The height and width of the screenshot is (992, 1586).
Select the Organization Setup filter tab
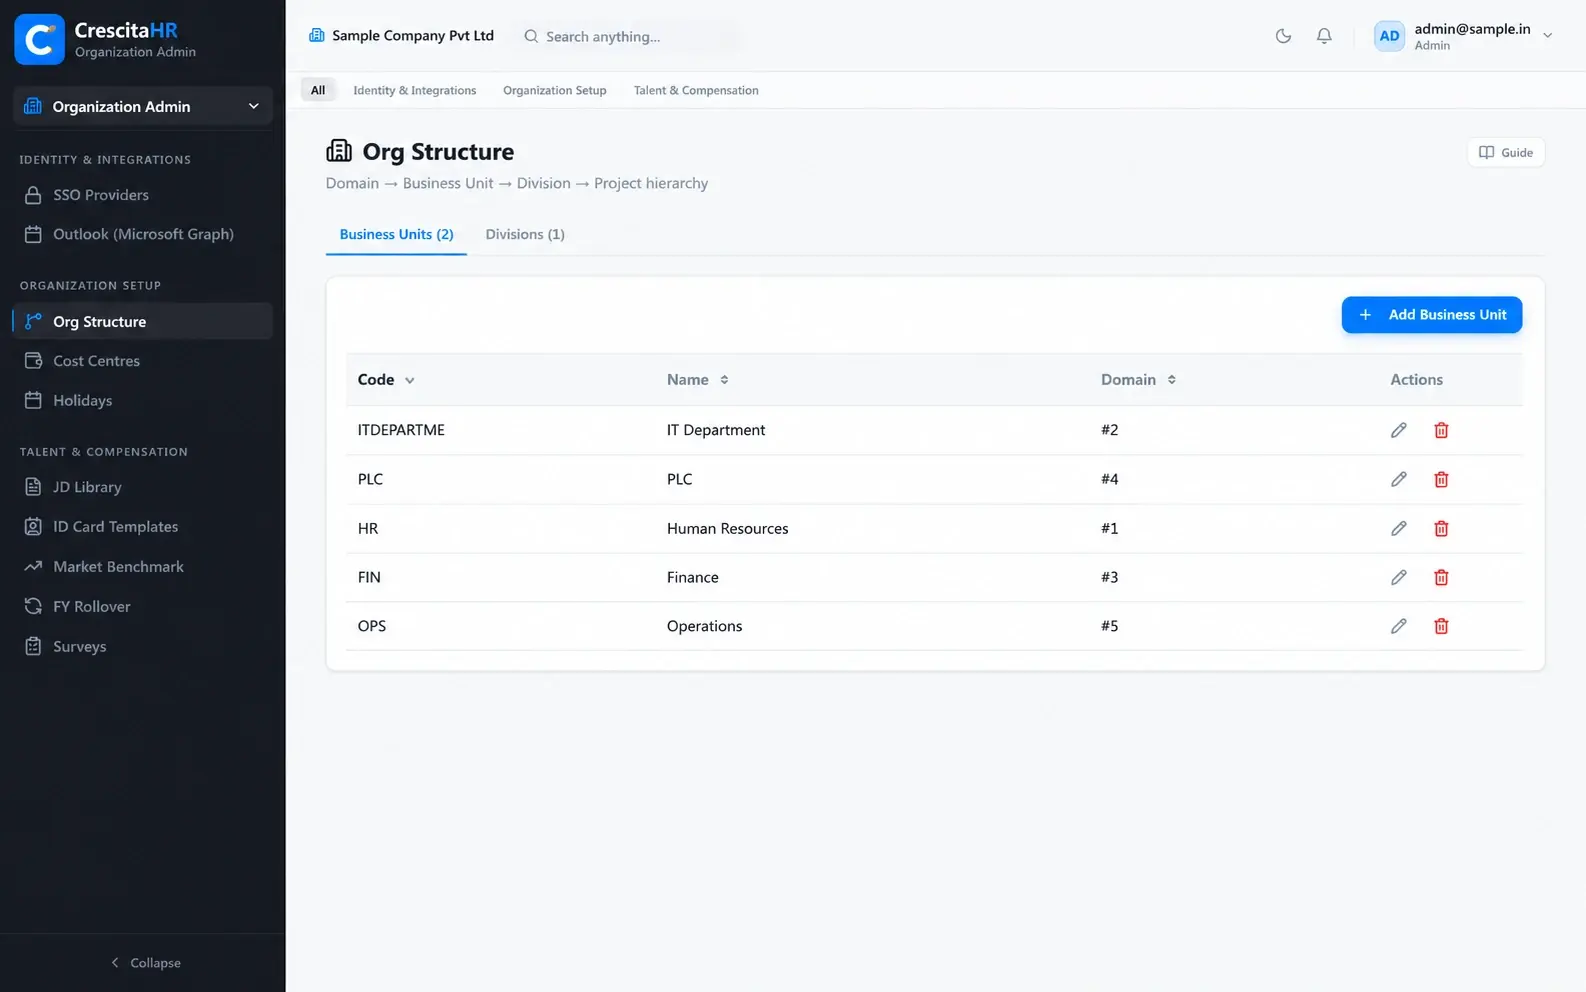554,90
